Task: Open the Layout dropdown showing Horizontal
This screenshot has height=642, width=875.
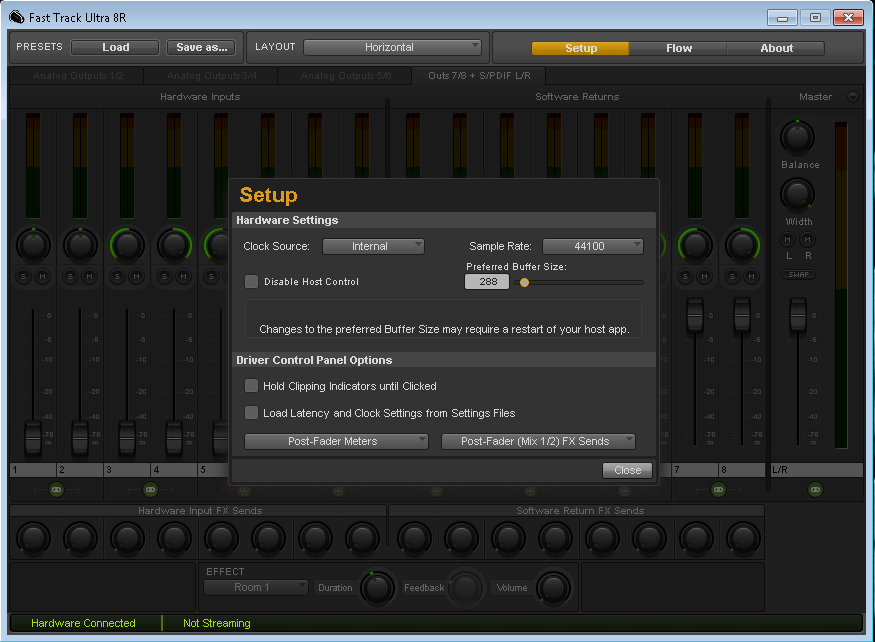Action: (x=392, y=47)
